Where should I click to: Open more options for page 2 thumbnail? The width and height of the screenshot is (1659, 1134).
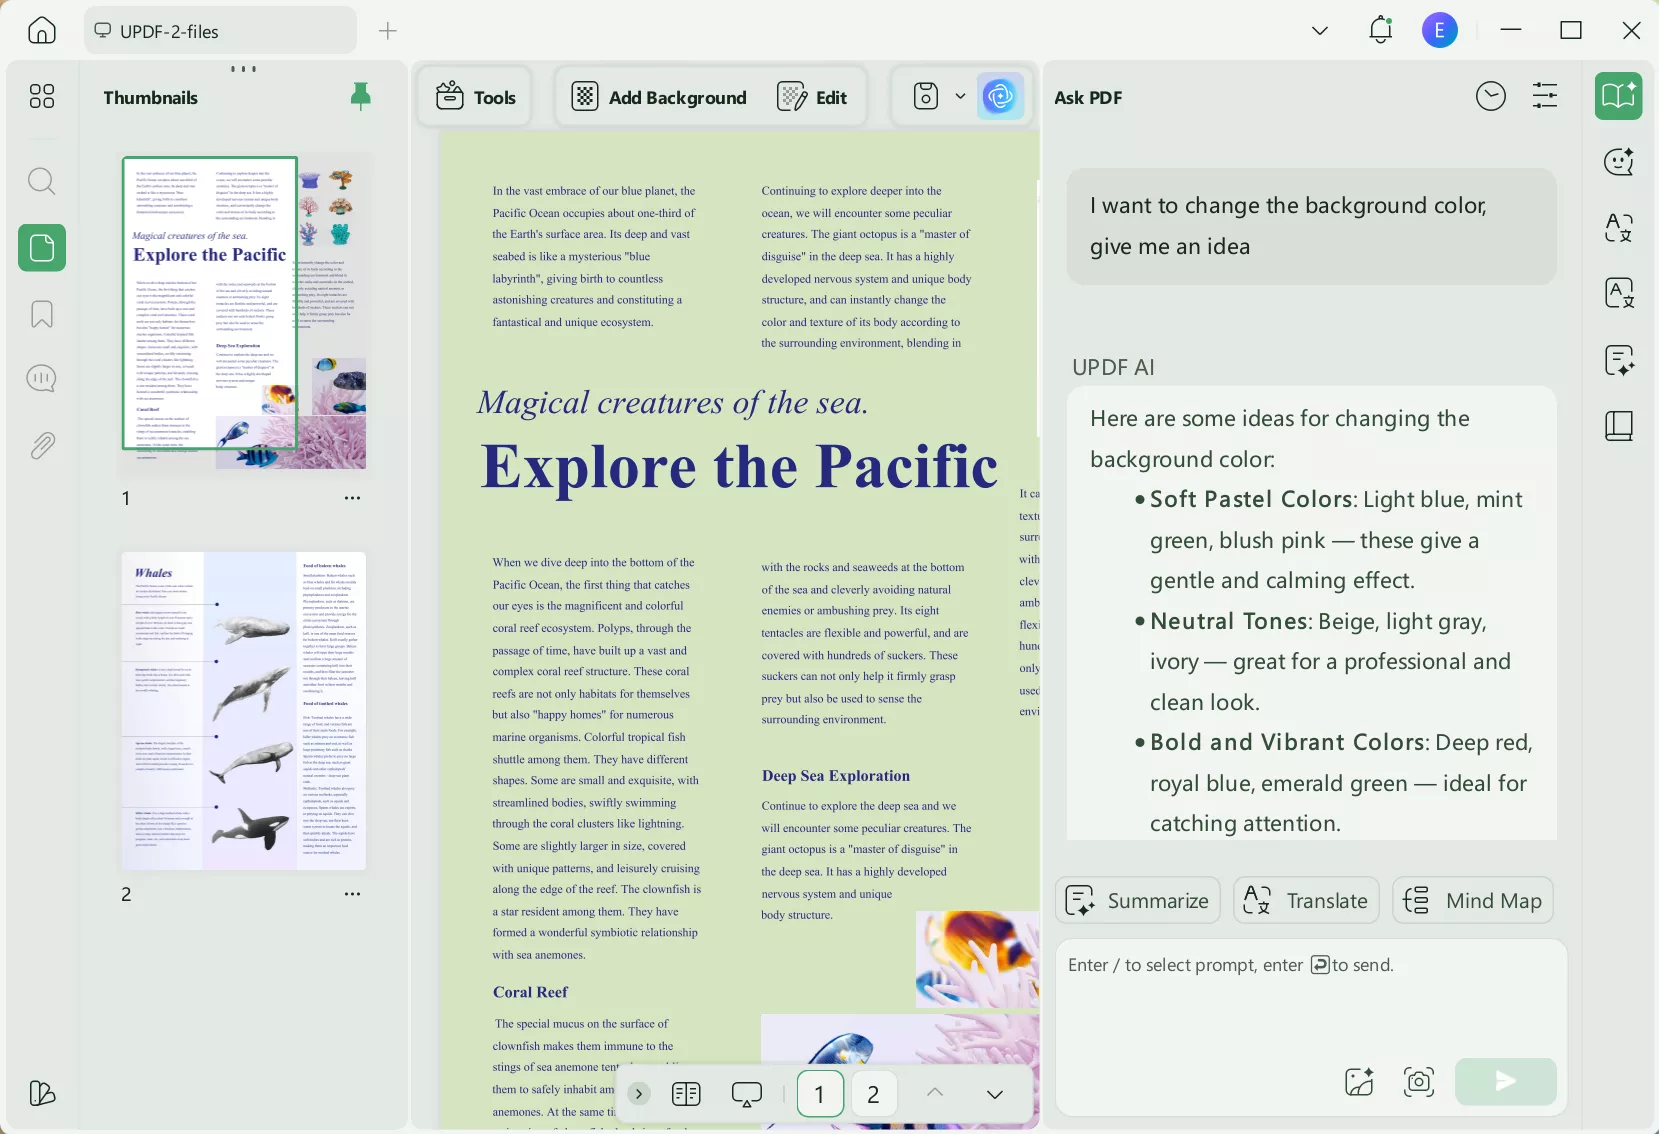[x=352, y=894]
